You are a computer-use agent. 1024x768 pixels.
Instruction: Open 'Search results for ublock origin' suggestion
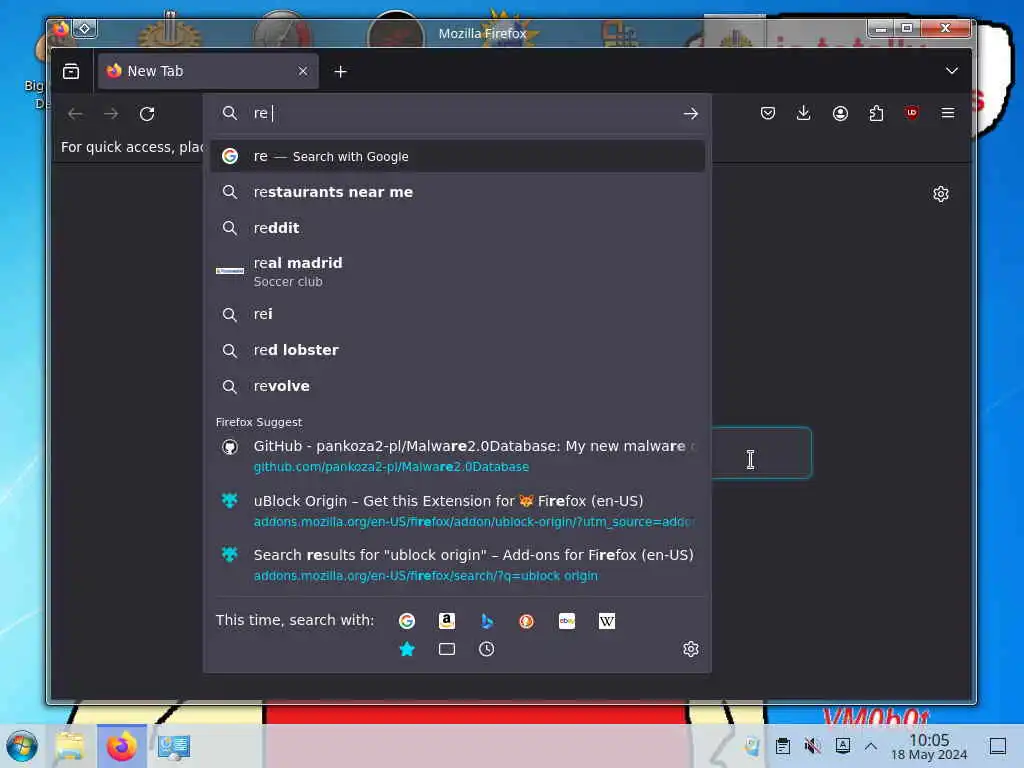pyautogui.click(x=457, y=565)
